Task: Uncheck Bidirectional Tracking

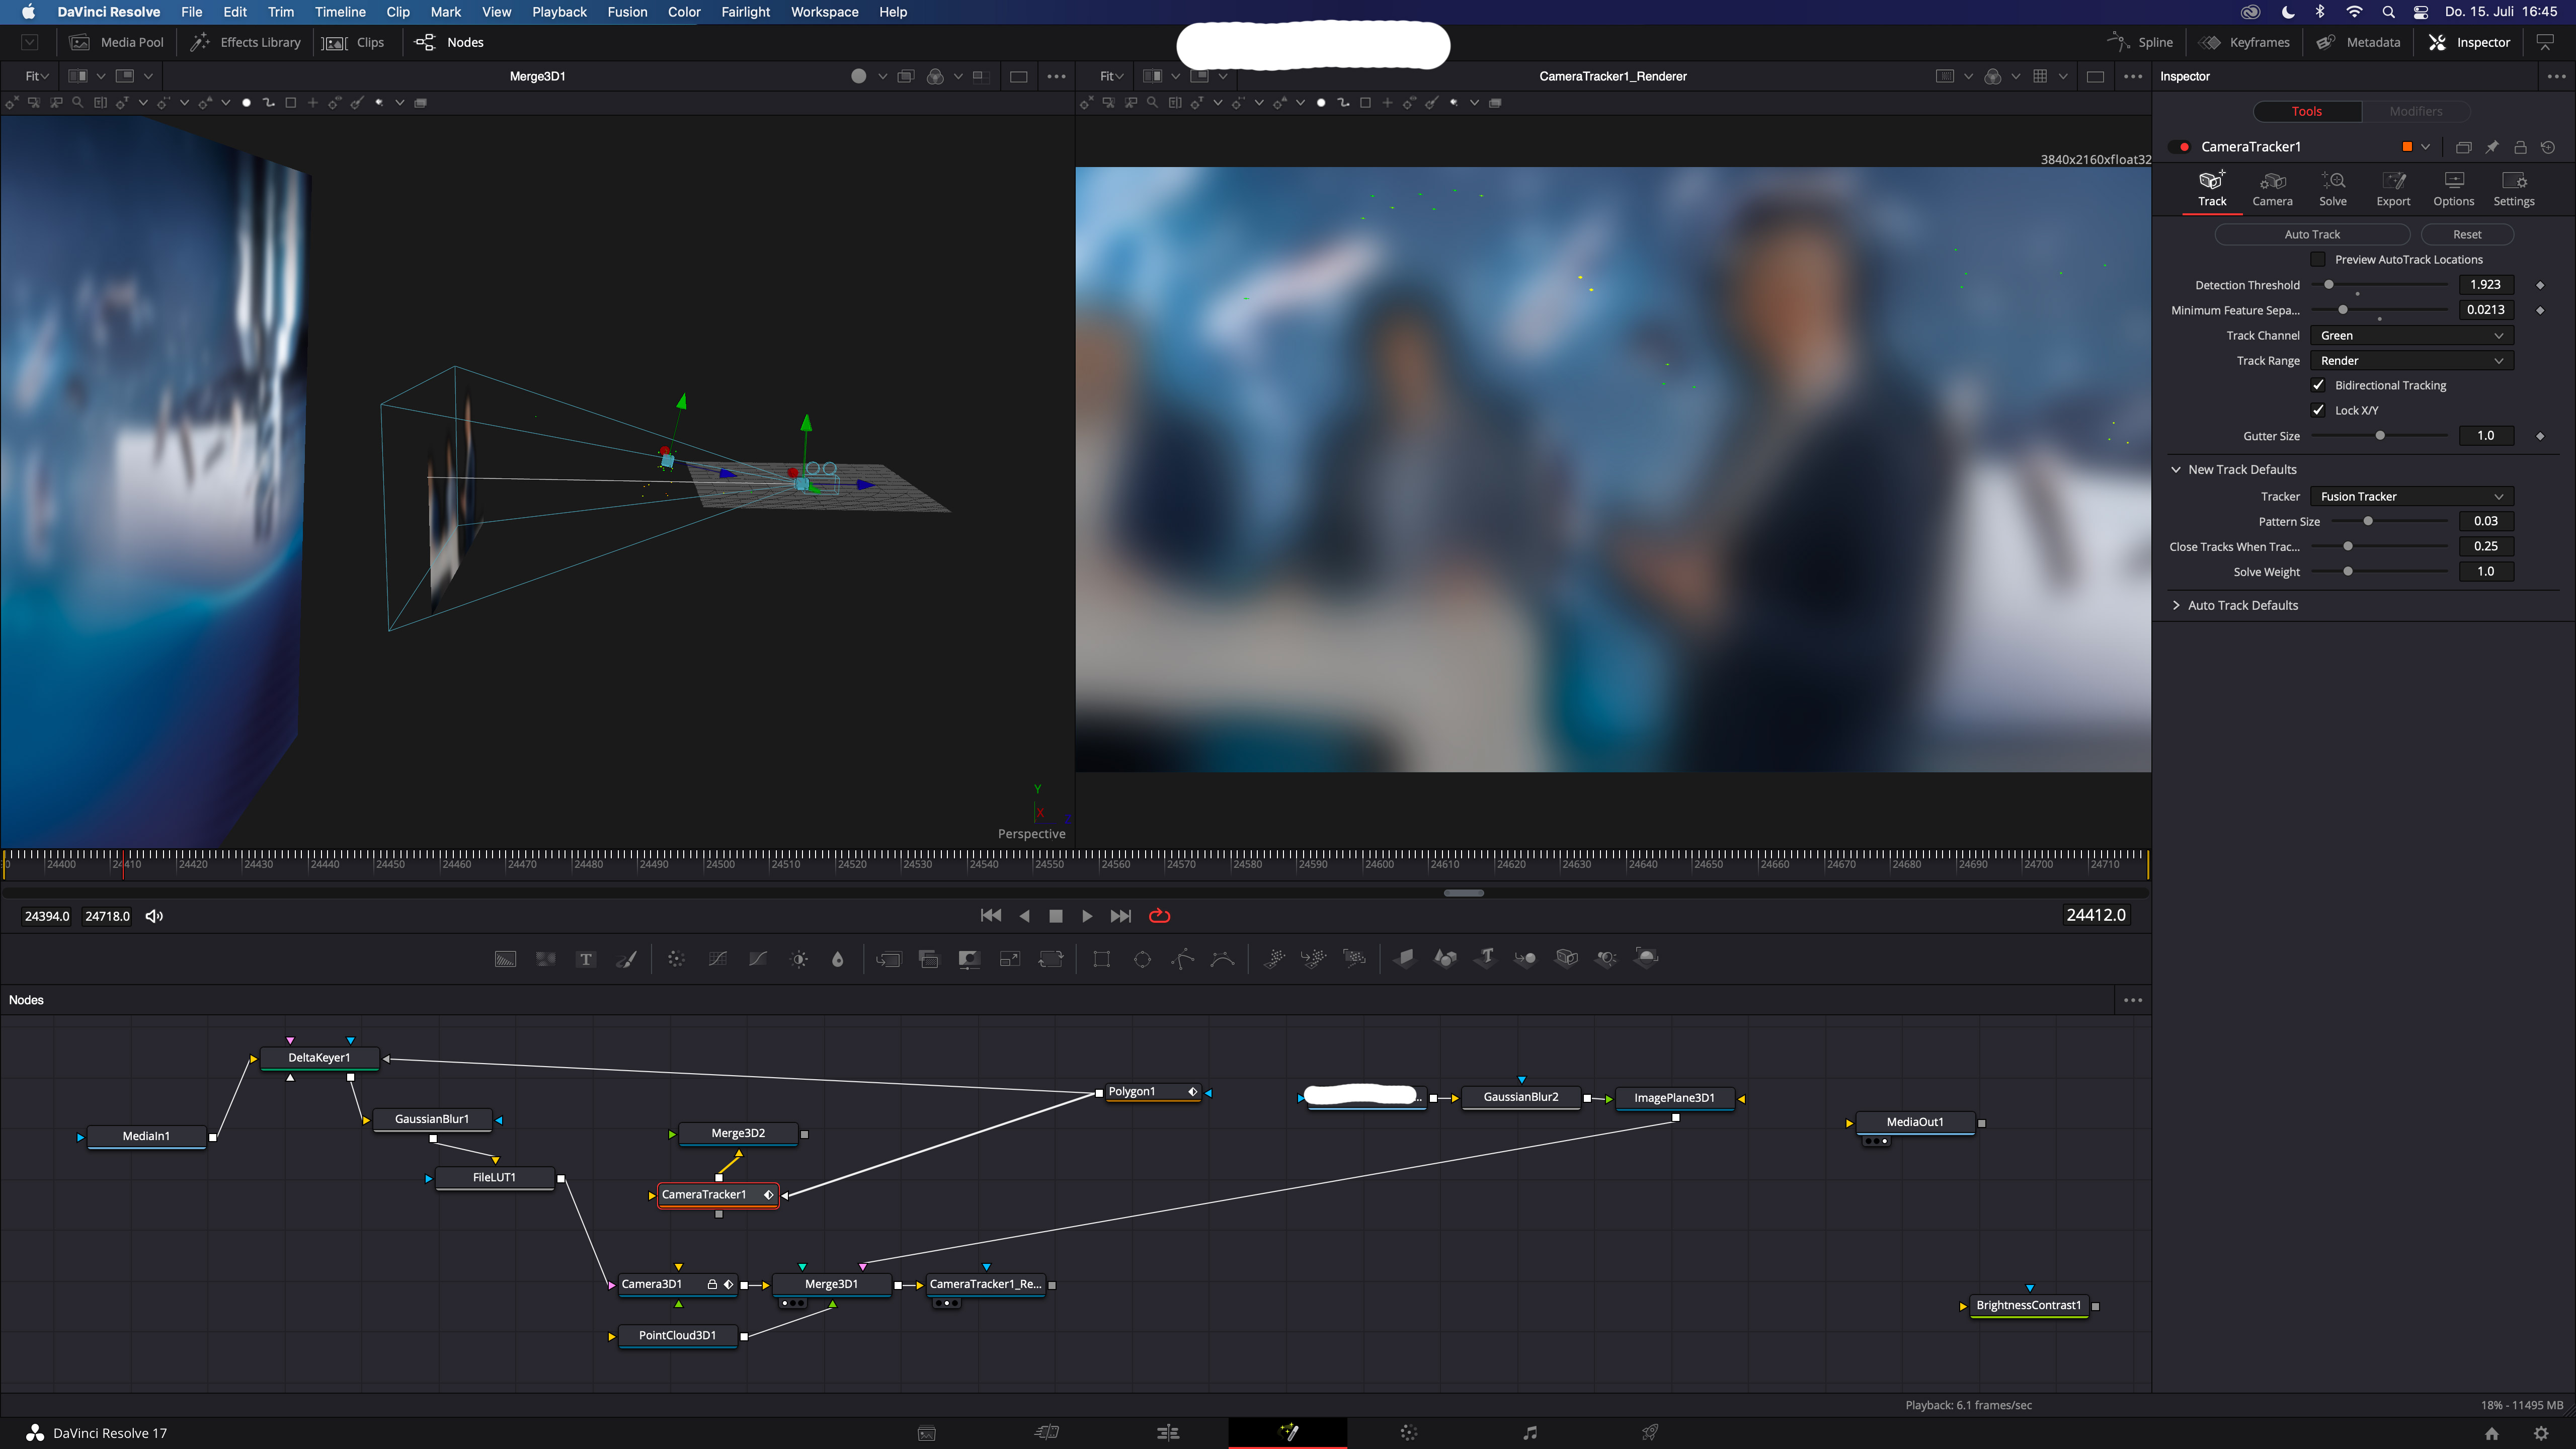Action: [x=2318, y=385]
